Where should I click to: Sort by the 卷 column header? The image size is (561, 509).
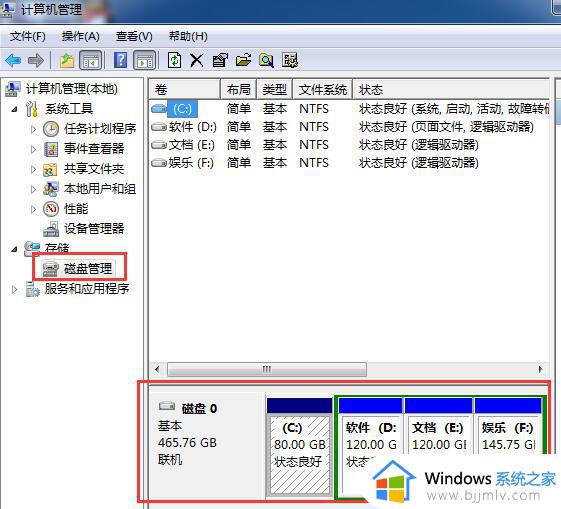pyautogui.click(x=184, y=89)
